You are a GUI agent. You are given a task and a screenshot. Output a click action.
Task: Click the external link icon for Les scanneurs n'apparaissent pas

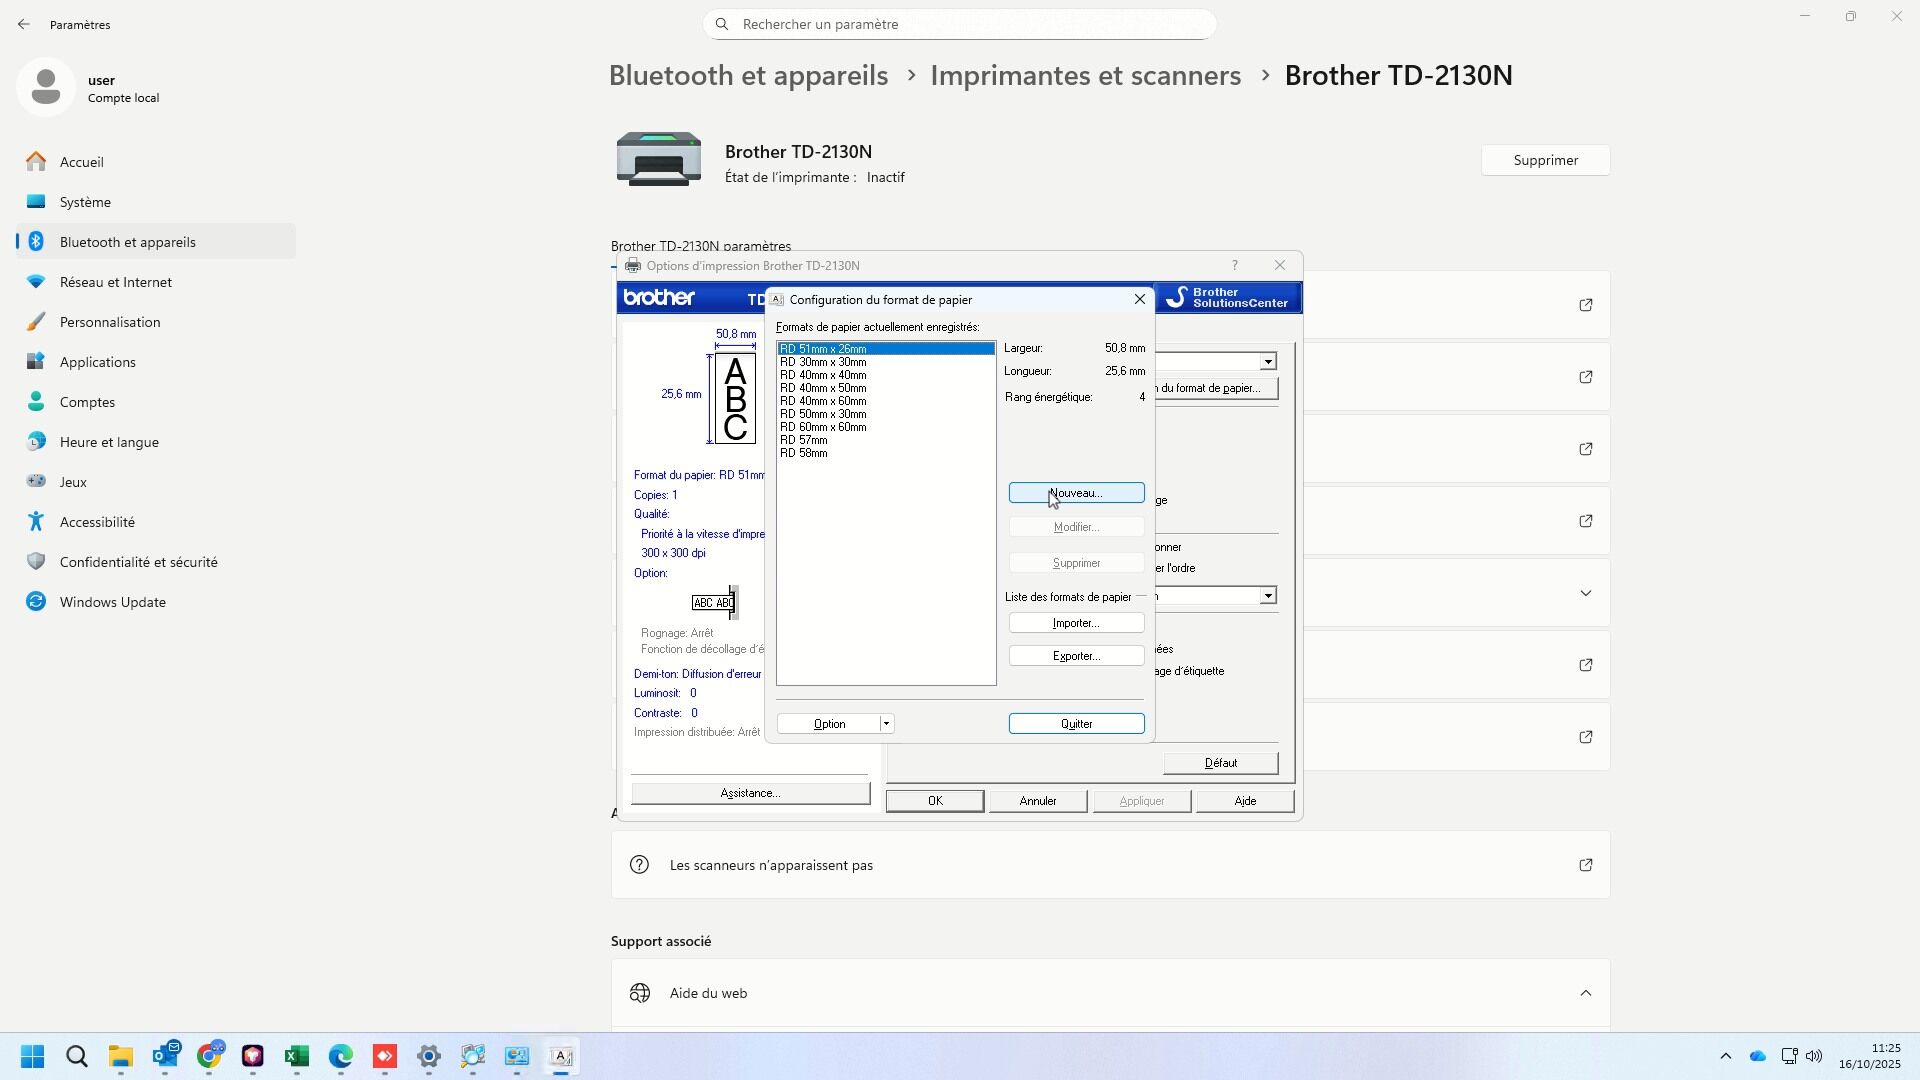pos(1585,865)
